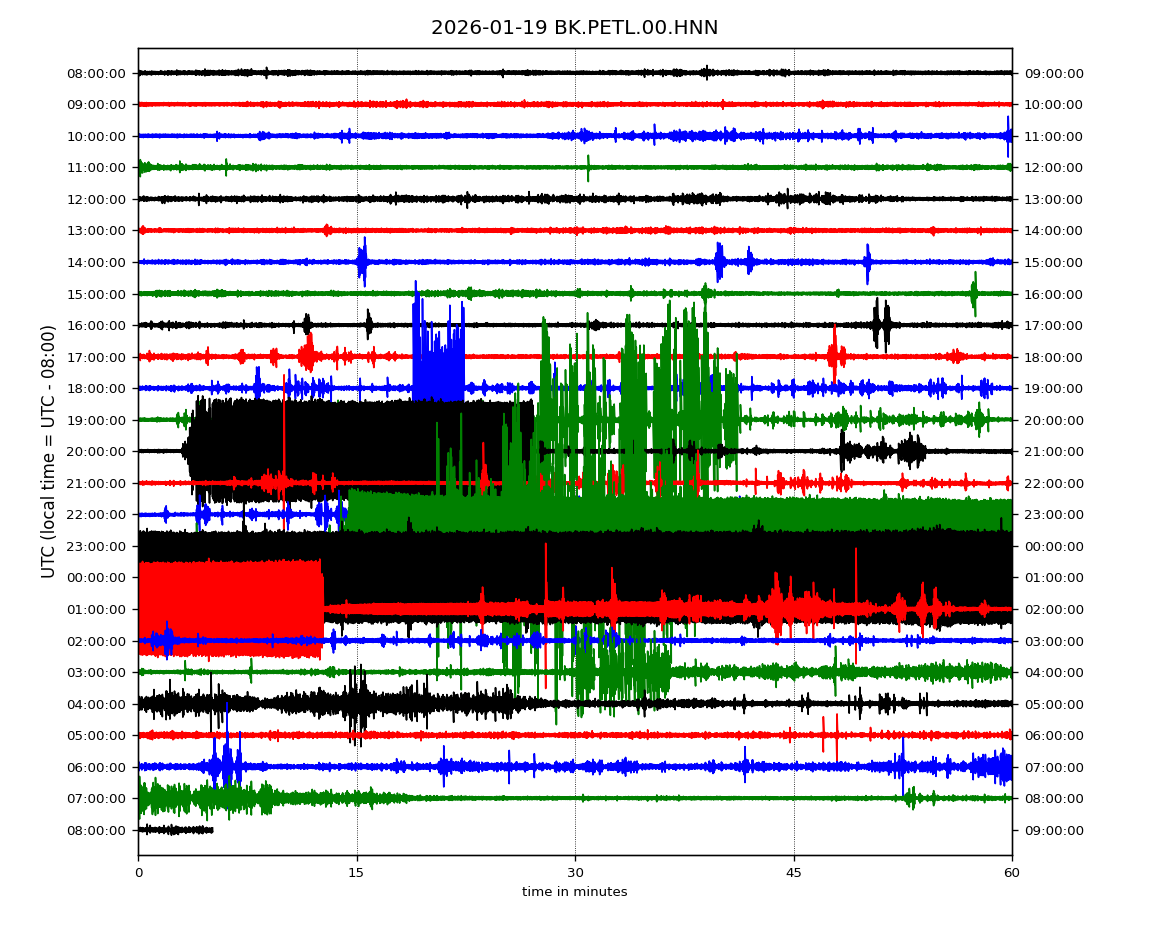Select the 0 minute tick label

[x=138, y=873]
